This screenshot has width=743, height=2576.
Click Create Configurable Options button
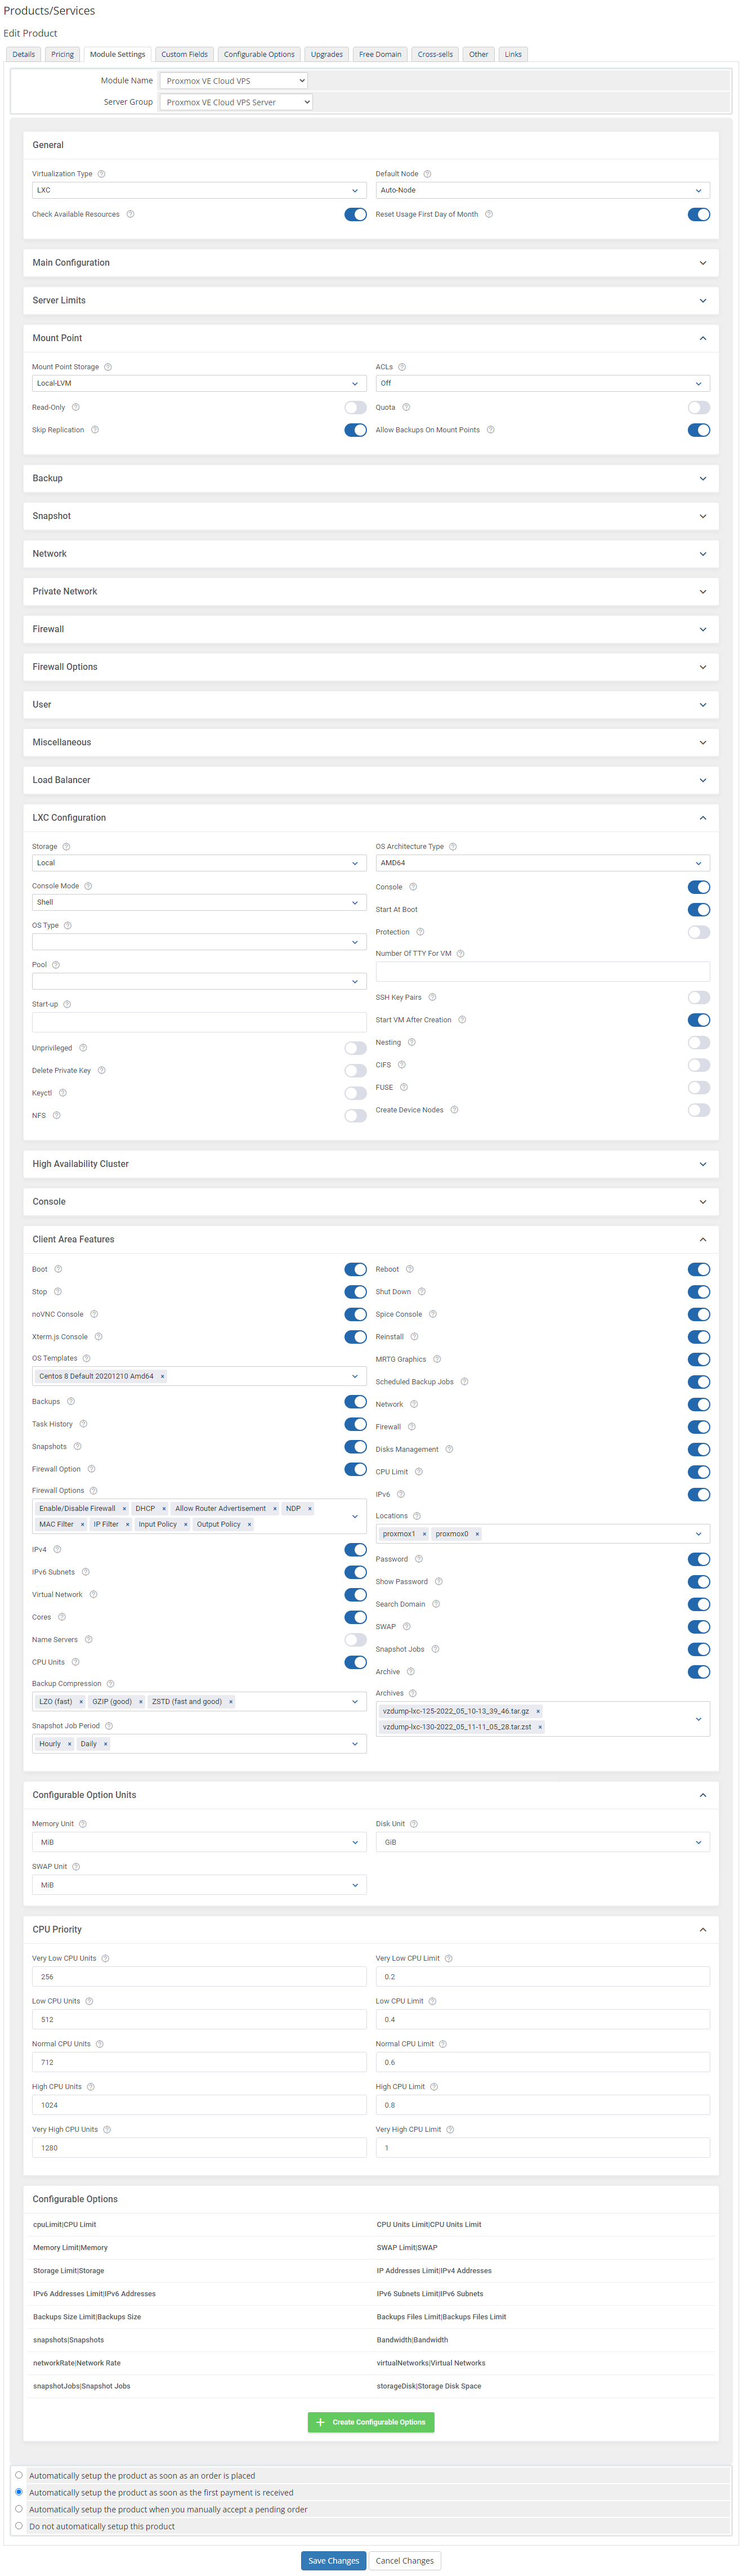(x=371, y=2422)
